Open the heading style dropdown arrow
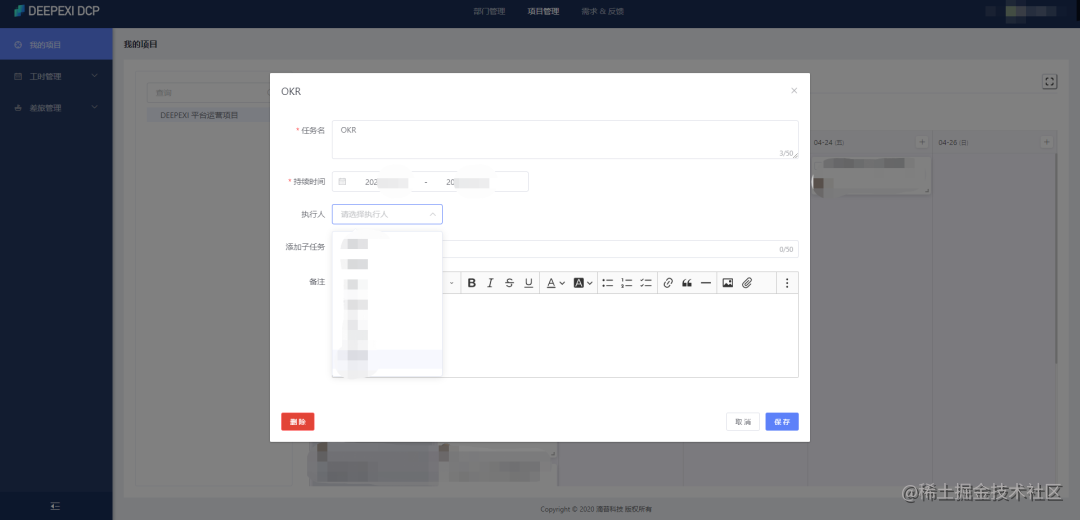 (x=452, y=283)
